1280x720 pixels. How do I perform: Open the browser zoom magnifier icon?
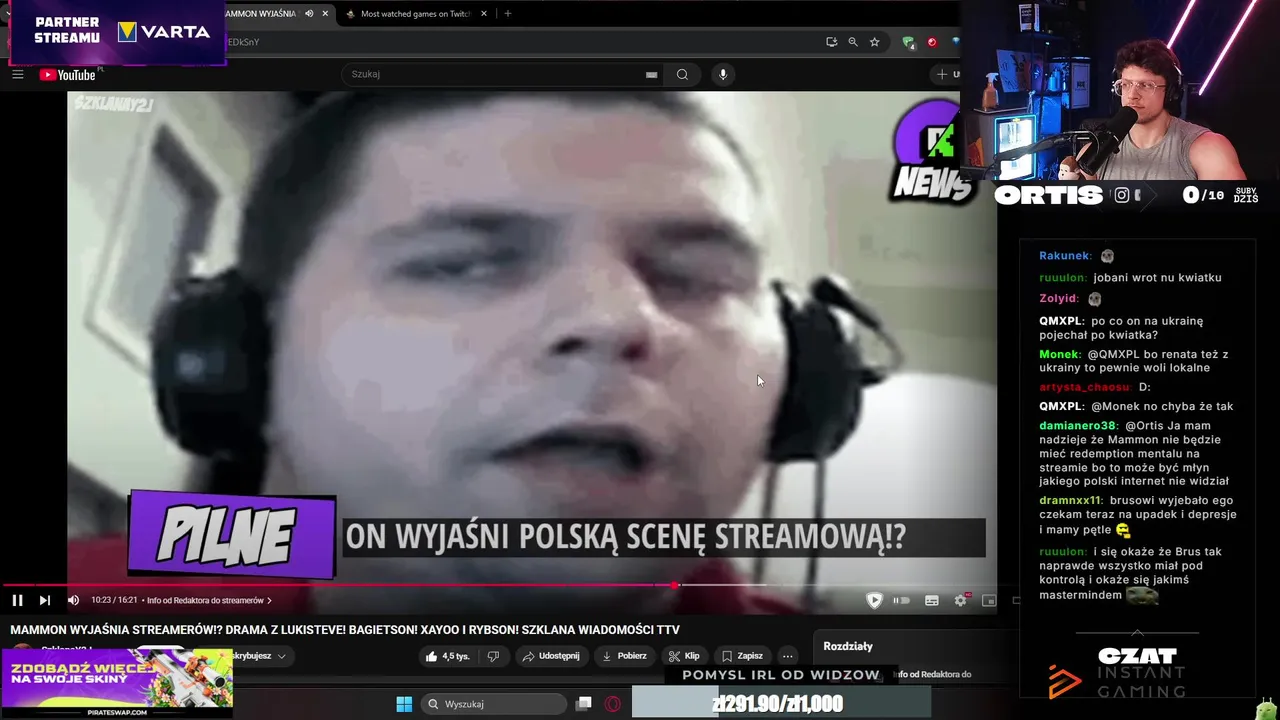click(x=853, y=42)
